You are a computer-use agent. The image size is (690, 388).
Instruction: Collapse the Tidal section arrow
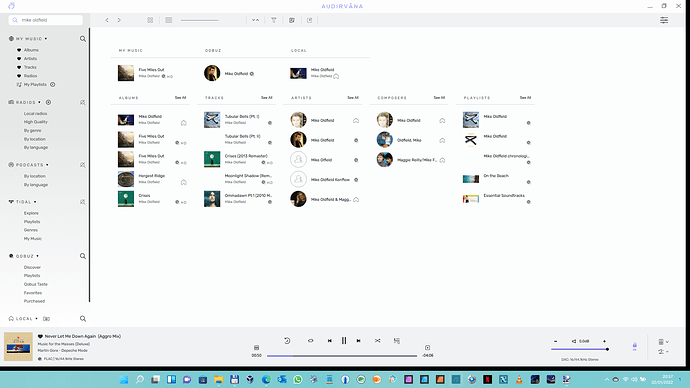click(35, 202)
